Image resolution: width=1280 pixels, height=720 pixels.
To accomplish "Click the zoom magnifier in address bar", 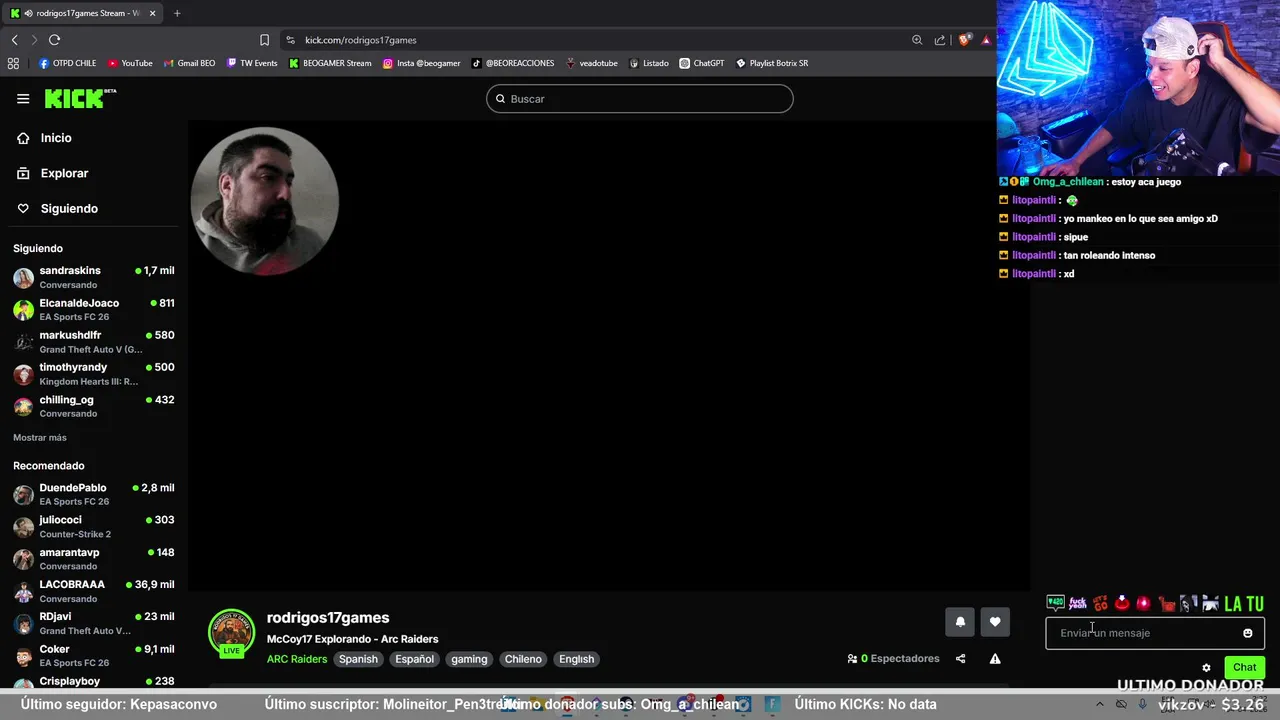I will pos(917,40).
